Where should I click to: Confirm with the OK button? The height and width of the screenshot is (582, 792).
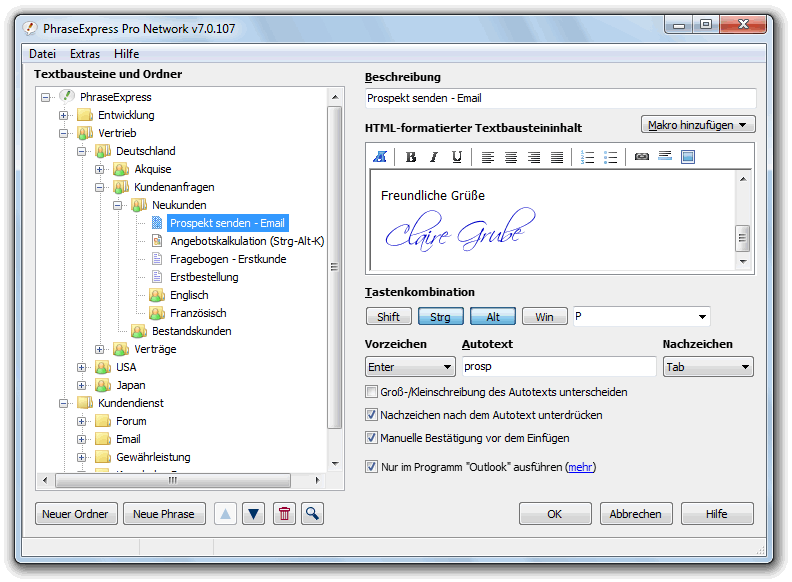click(555, 514)
